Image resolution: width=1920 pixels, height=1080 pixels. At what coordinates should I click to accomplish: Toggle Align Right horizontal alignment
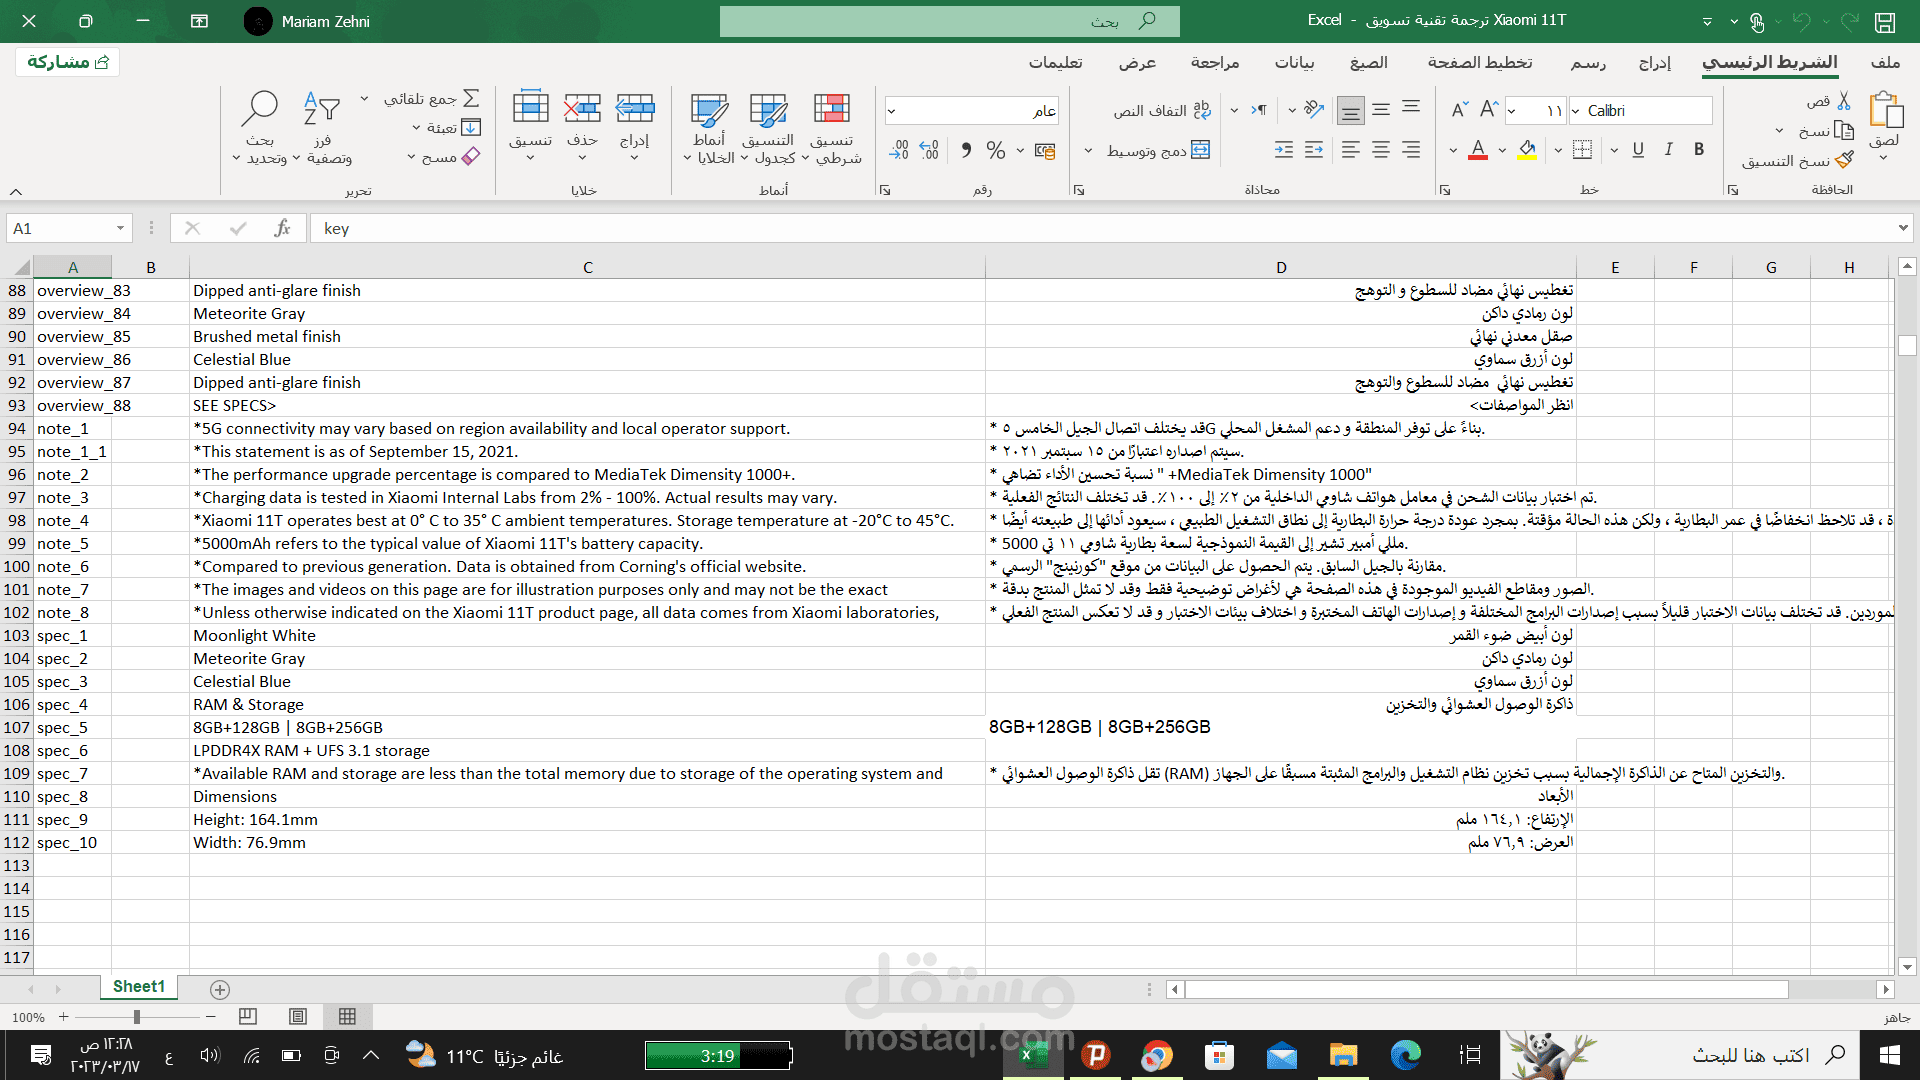point(1411,150)
